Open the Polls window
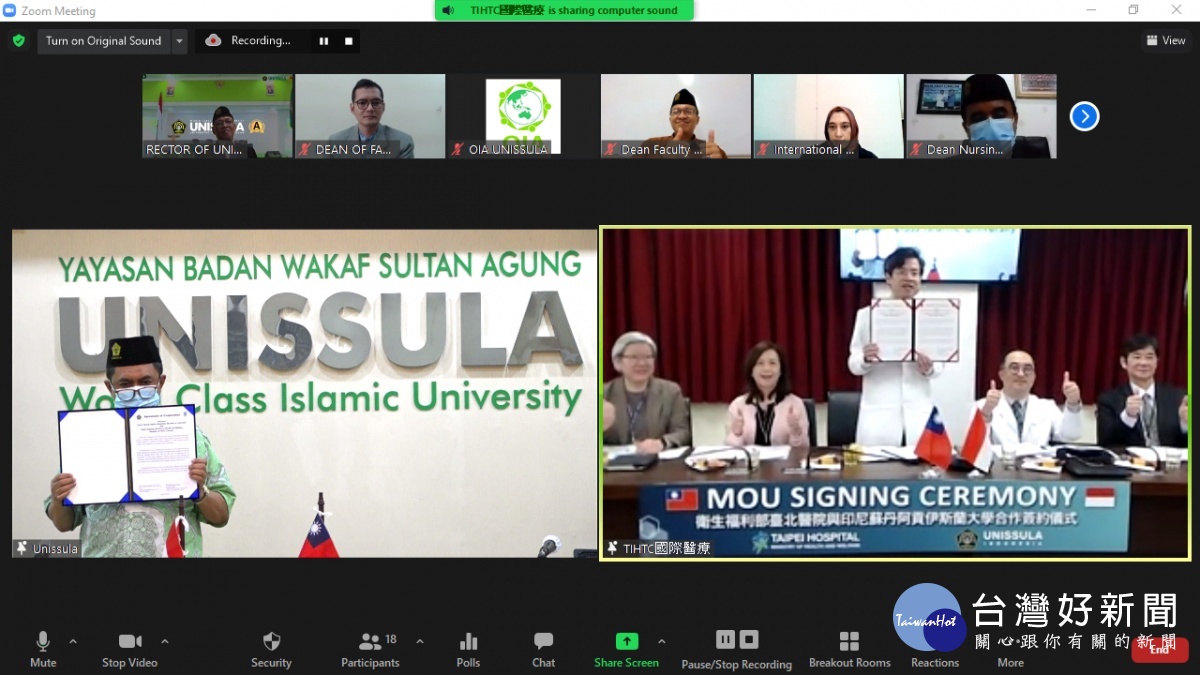 tap(468, 650)
